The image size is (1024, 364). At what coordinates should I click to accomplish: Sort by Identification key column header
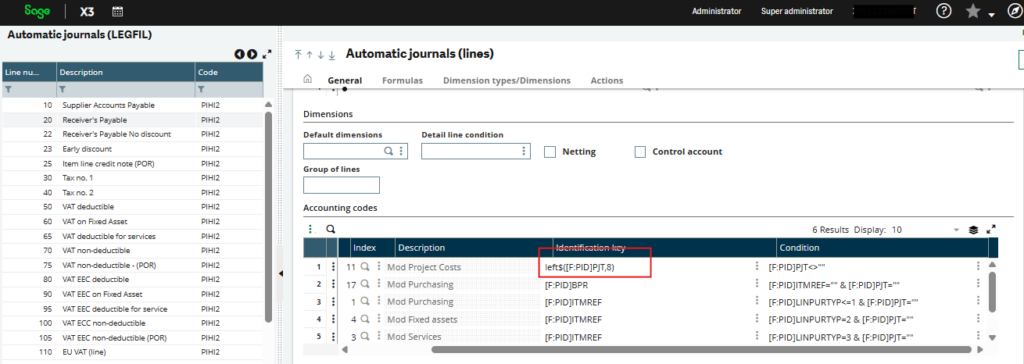pos(664,248)
